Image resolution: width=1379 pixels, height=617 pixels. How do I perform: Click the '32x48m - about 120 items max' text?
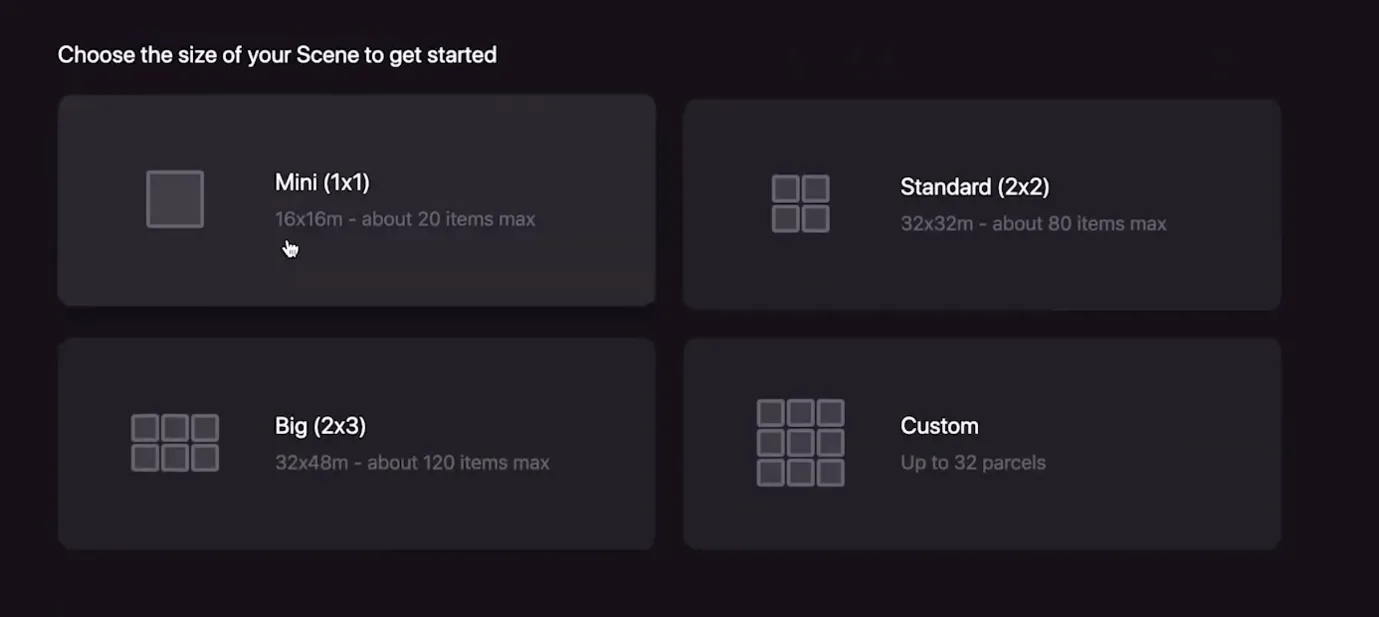[412, 462]
